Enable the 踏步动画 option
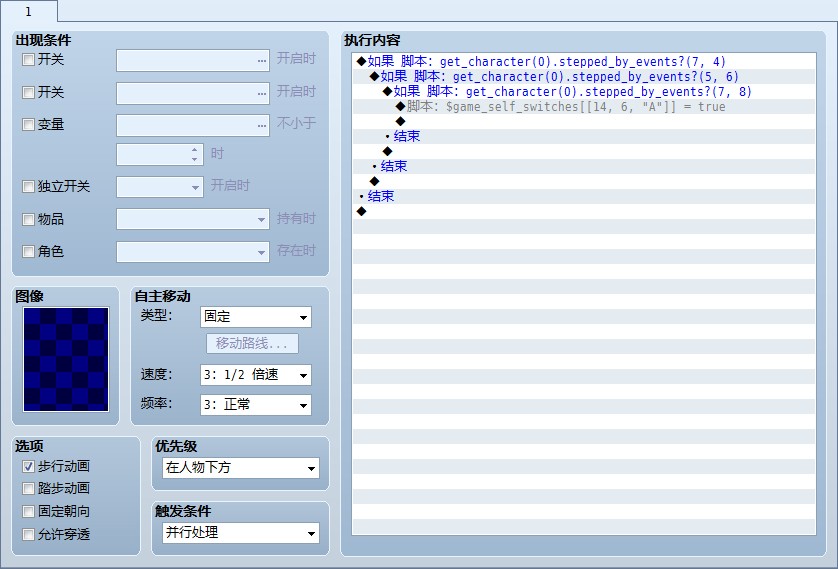 click(28, 488)
